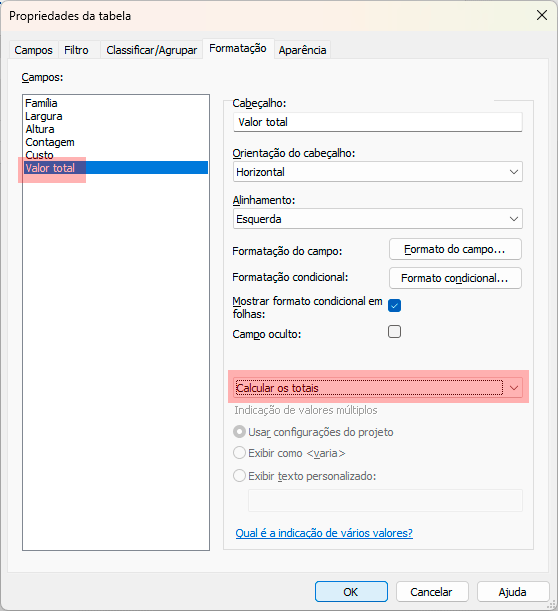Go to the Classificar/Agrupar tab
The height and width of the screenshot is (611, 558).
click(x=152, y=50)
